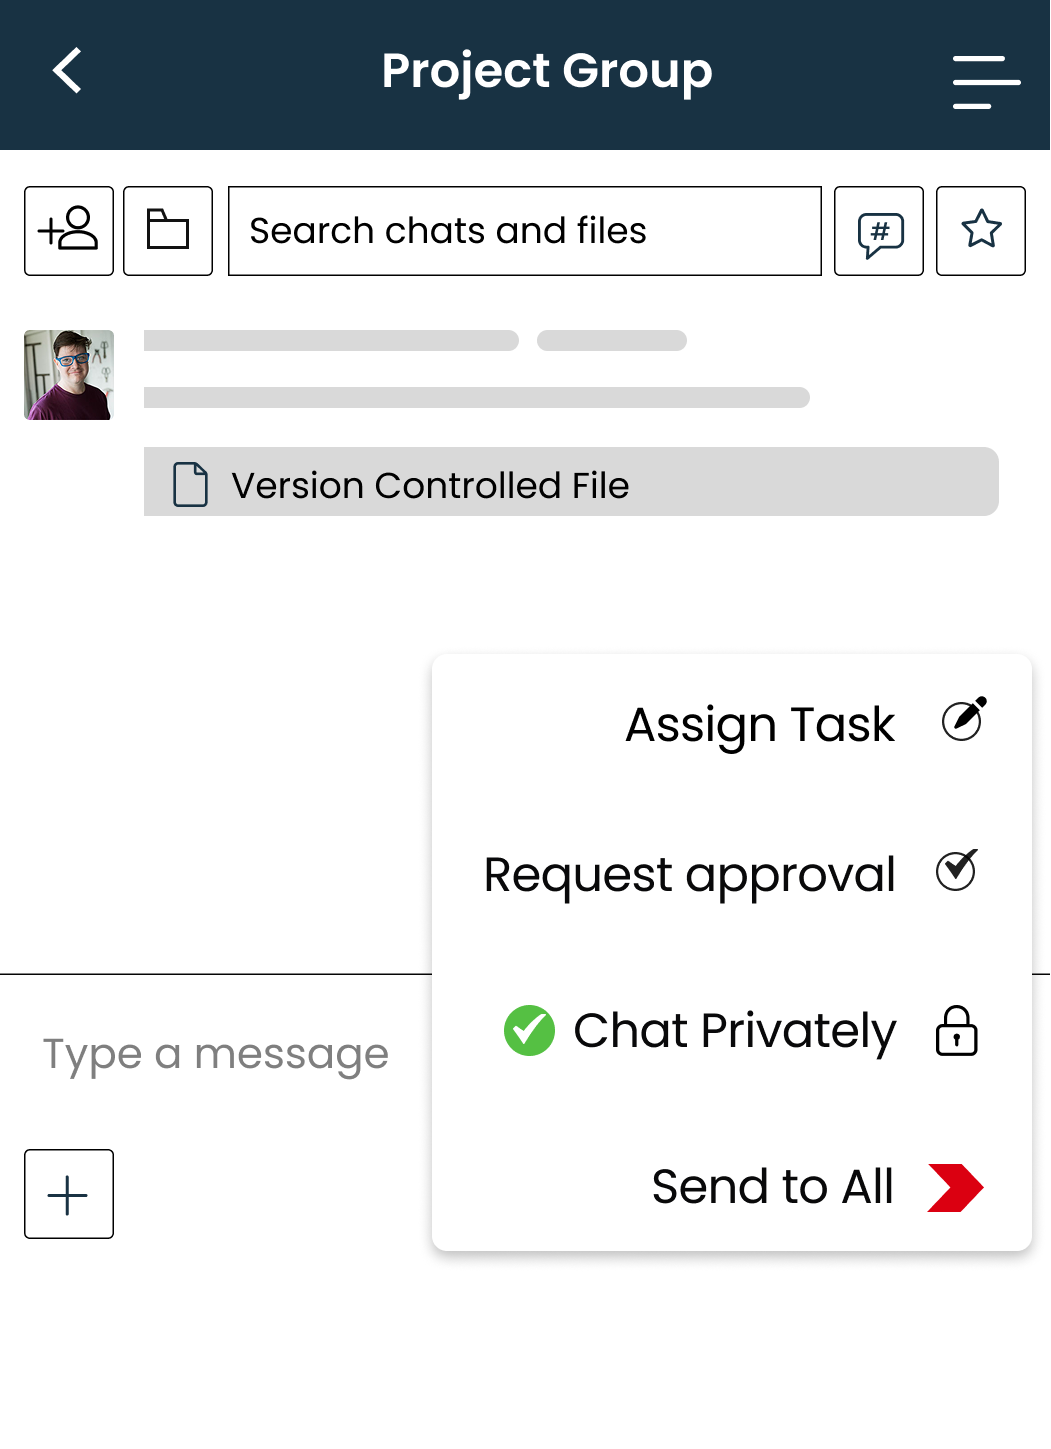Click the lock icon next to Chat Privately
Image resolution: width=1051 pixels, height=1449 pixels.
pyautogui.click(x=956, y=1032)
